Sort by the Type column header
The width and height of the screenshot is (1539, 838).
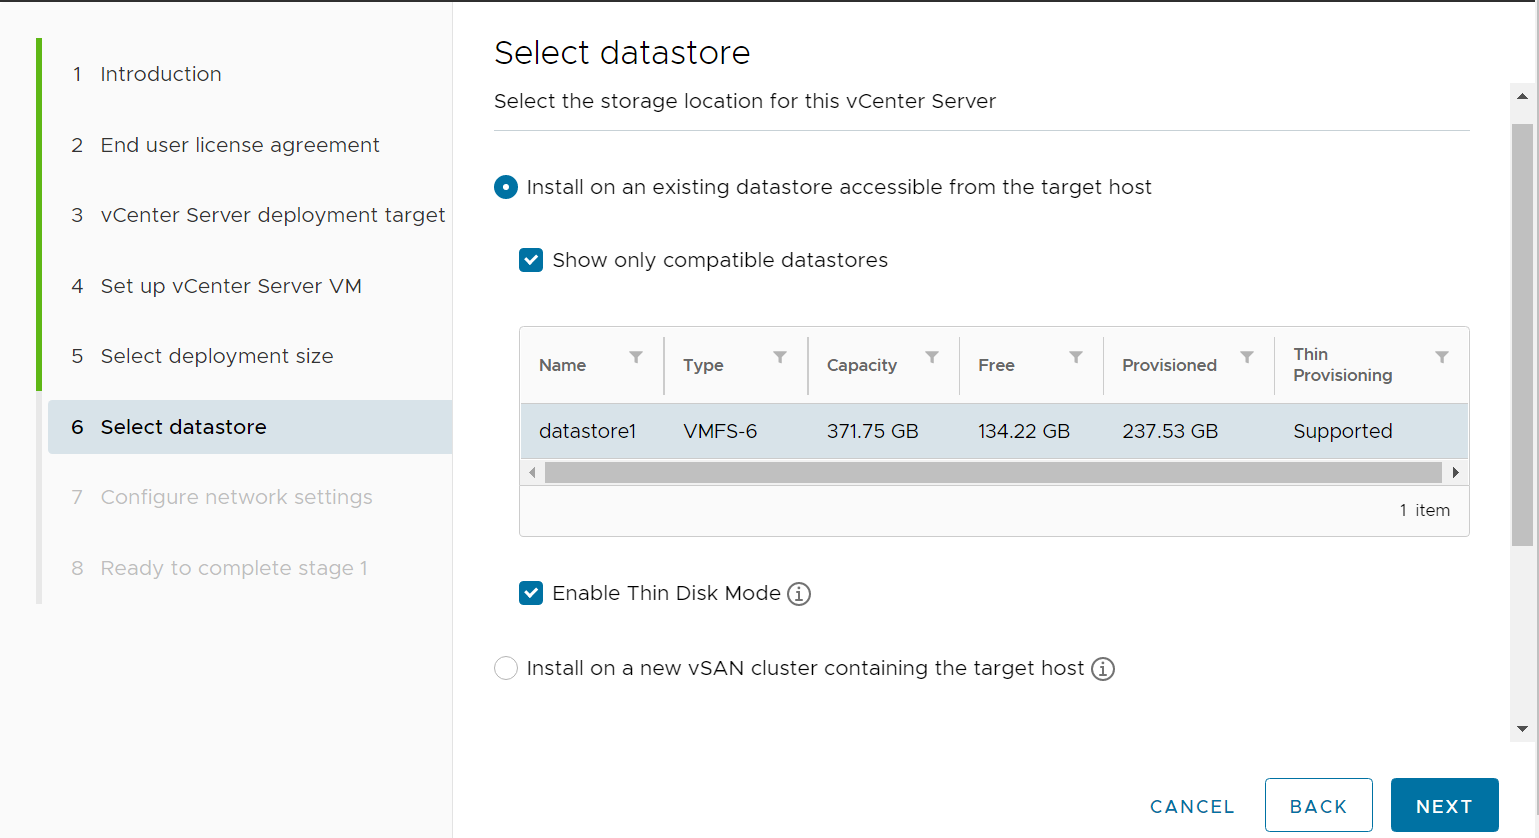[703, 365]
